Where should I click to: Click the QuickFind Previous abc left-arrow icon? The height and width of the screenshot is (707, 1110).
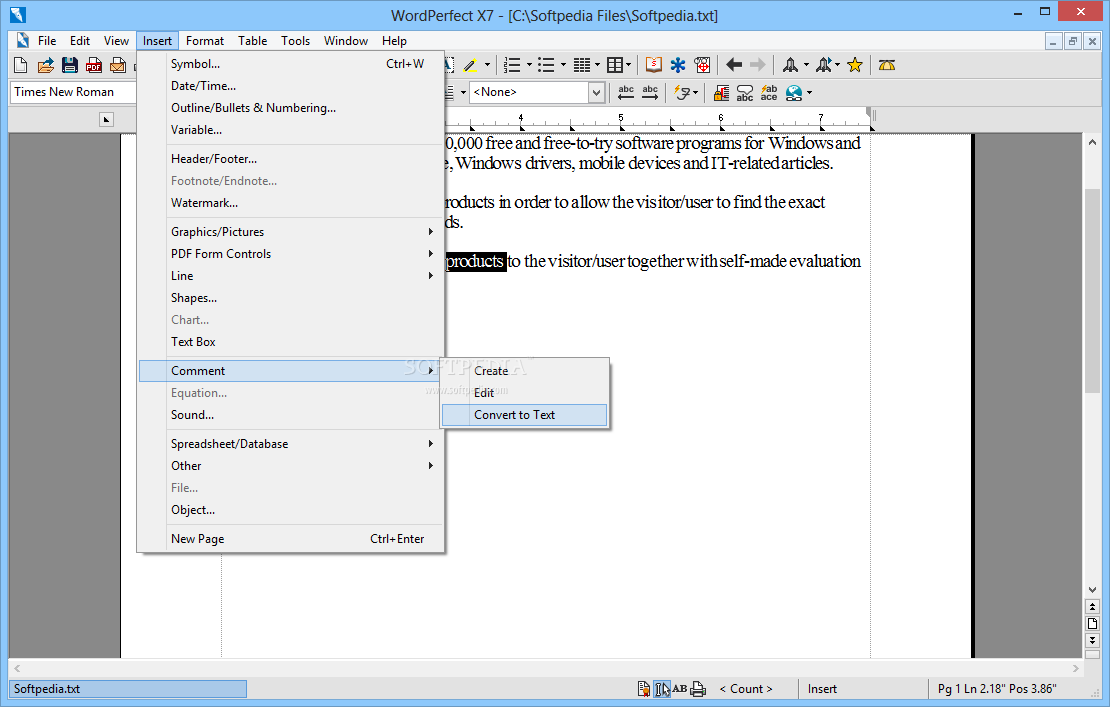click(626, 93)
